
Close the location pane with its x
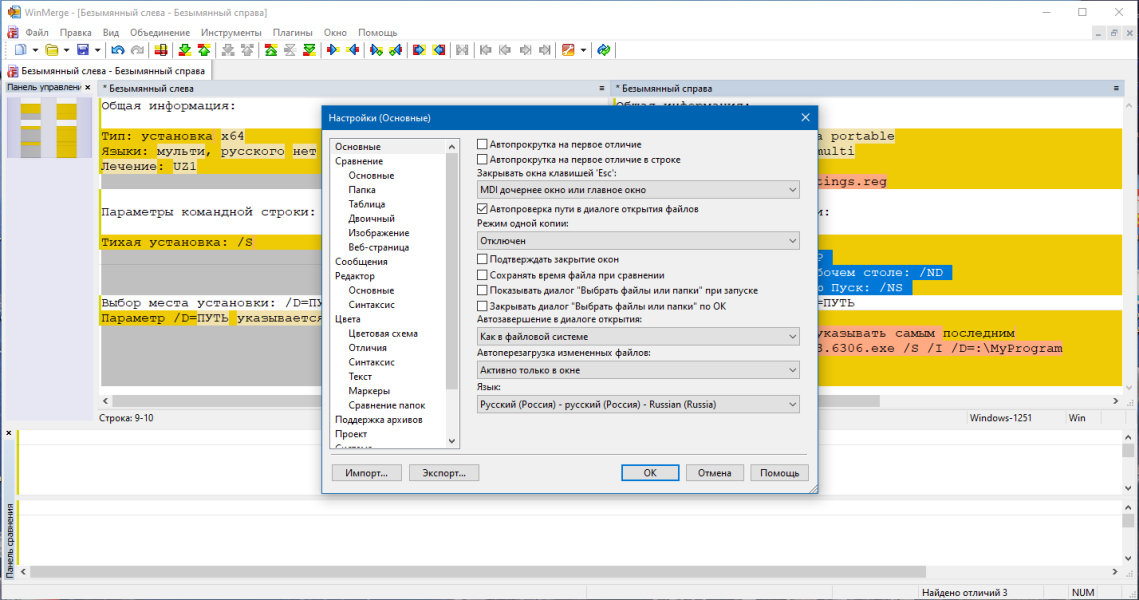coord(88,87)
